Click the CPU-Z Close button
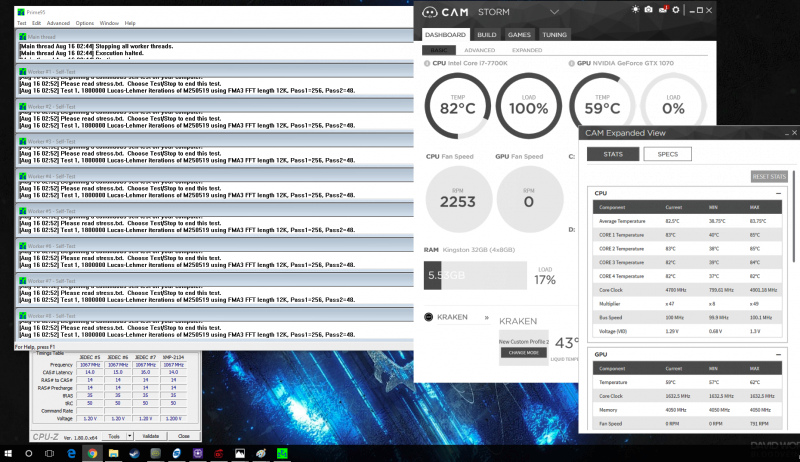This screenshot has height=462, width=800. 184,437
